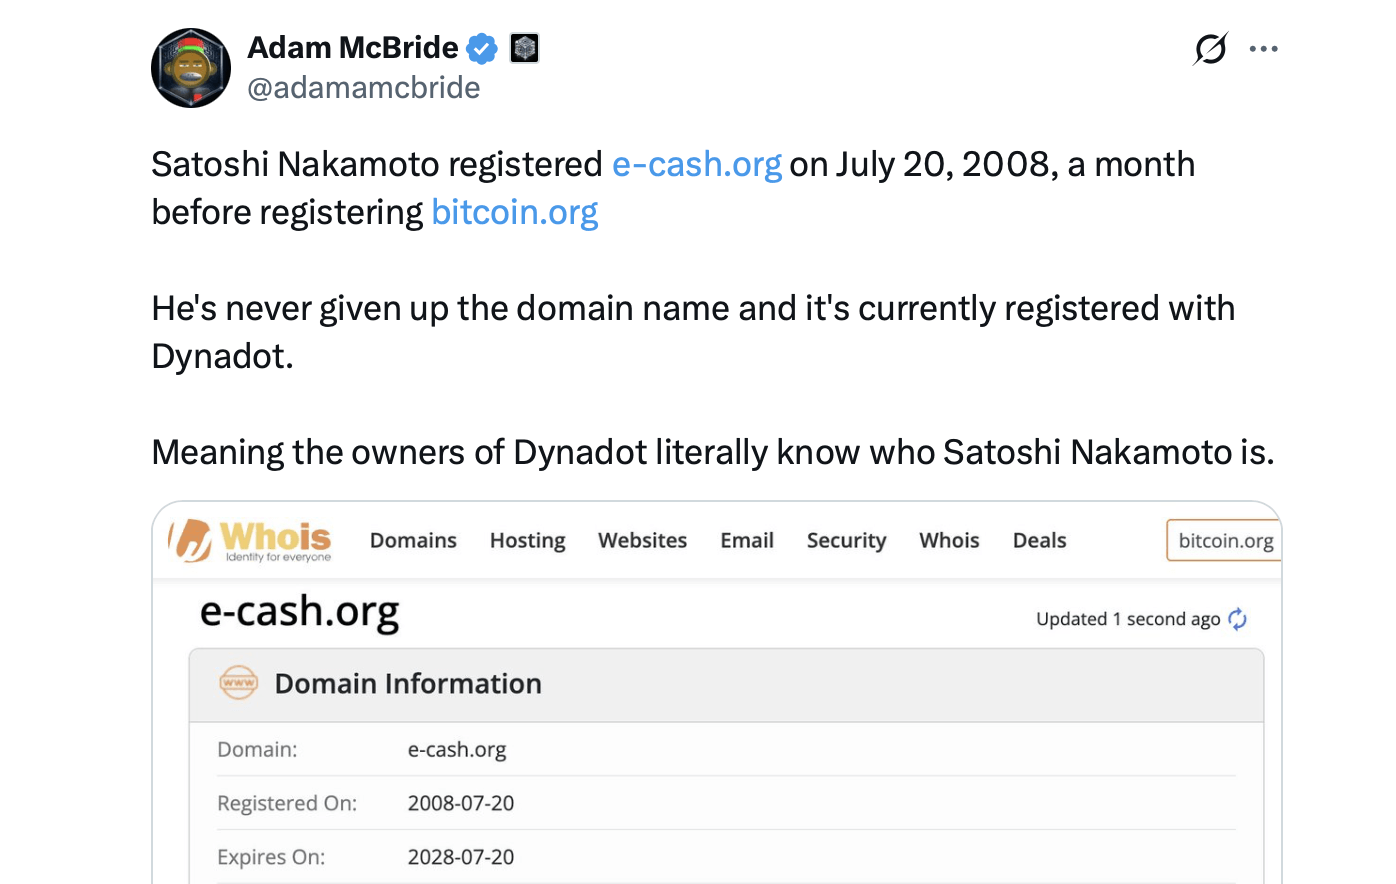Click the @adamamcbride handle
1396x884 pixels.
[364, 88]
